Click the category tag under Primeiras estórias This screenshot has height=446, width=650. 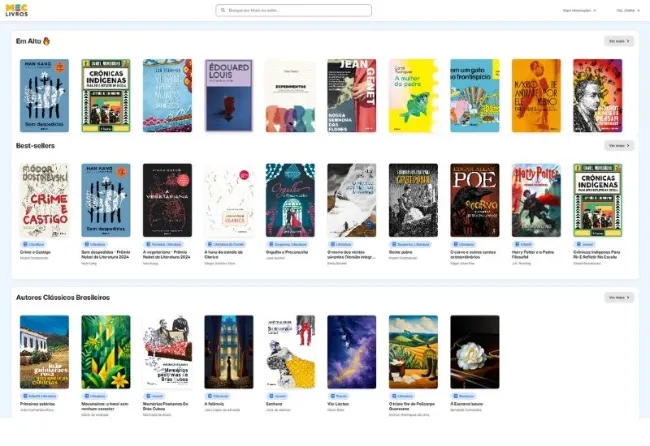point(39,396)
